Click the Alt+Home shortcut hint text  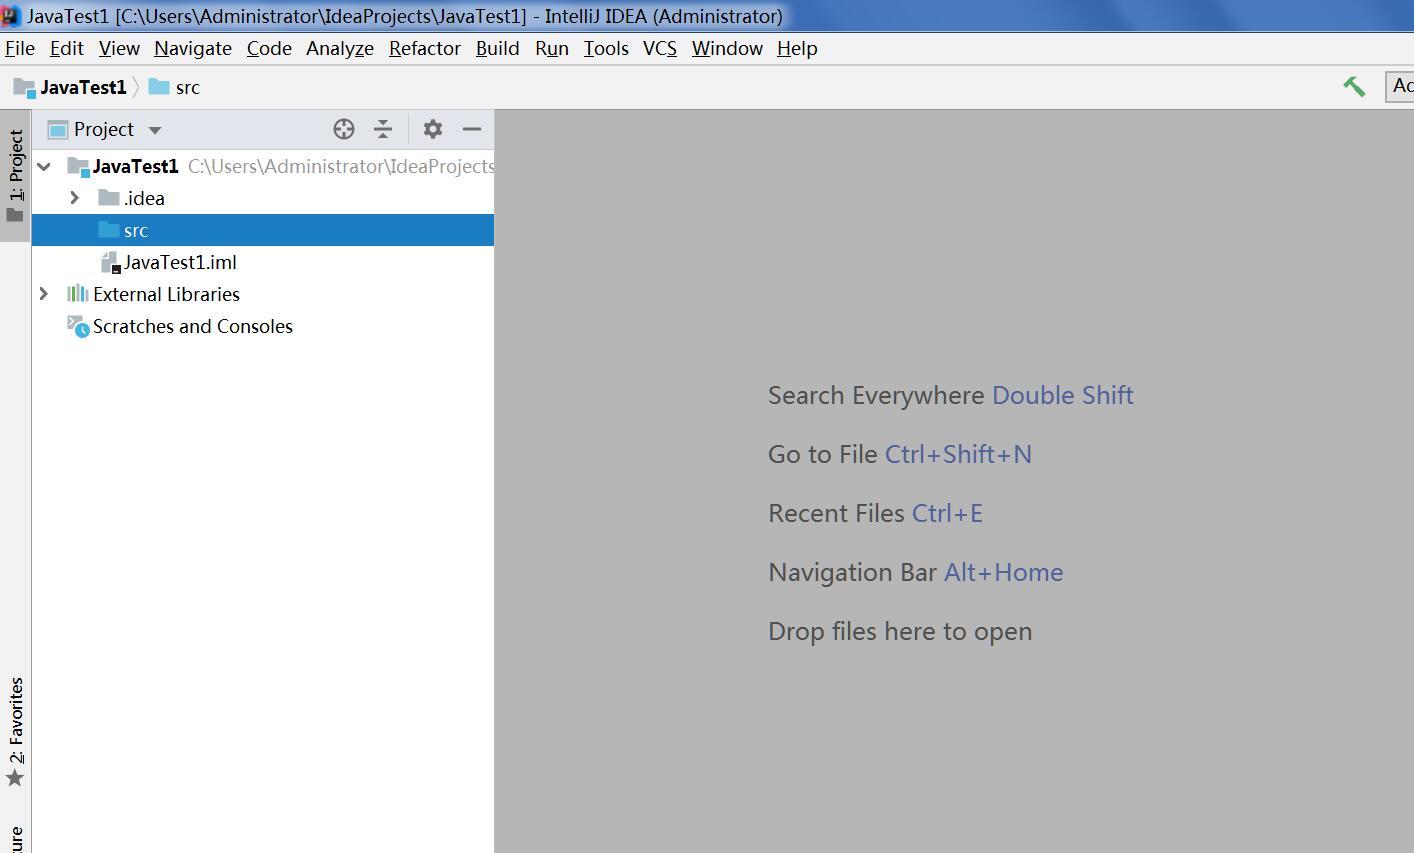click(x=1003, y=572)
